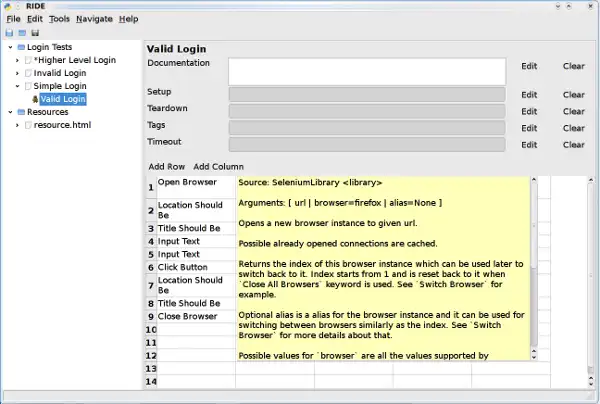This screenshot has height=404, width=600.
Task: Click the Resources folder icon in tree
Action: pyautogui.click(x=21, y=112)
